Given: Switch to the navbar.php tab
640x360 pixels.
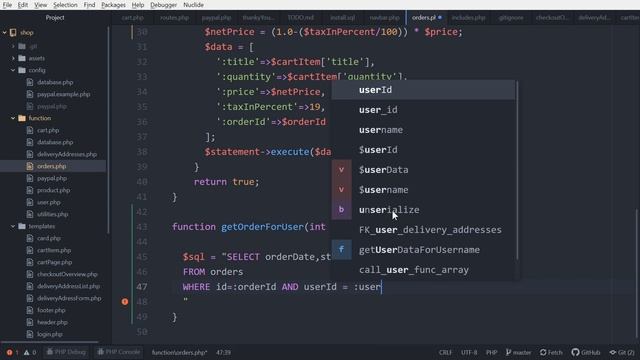Looking at the screenshot, I should pyautogui.click(x=384, y=18).
